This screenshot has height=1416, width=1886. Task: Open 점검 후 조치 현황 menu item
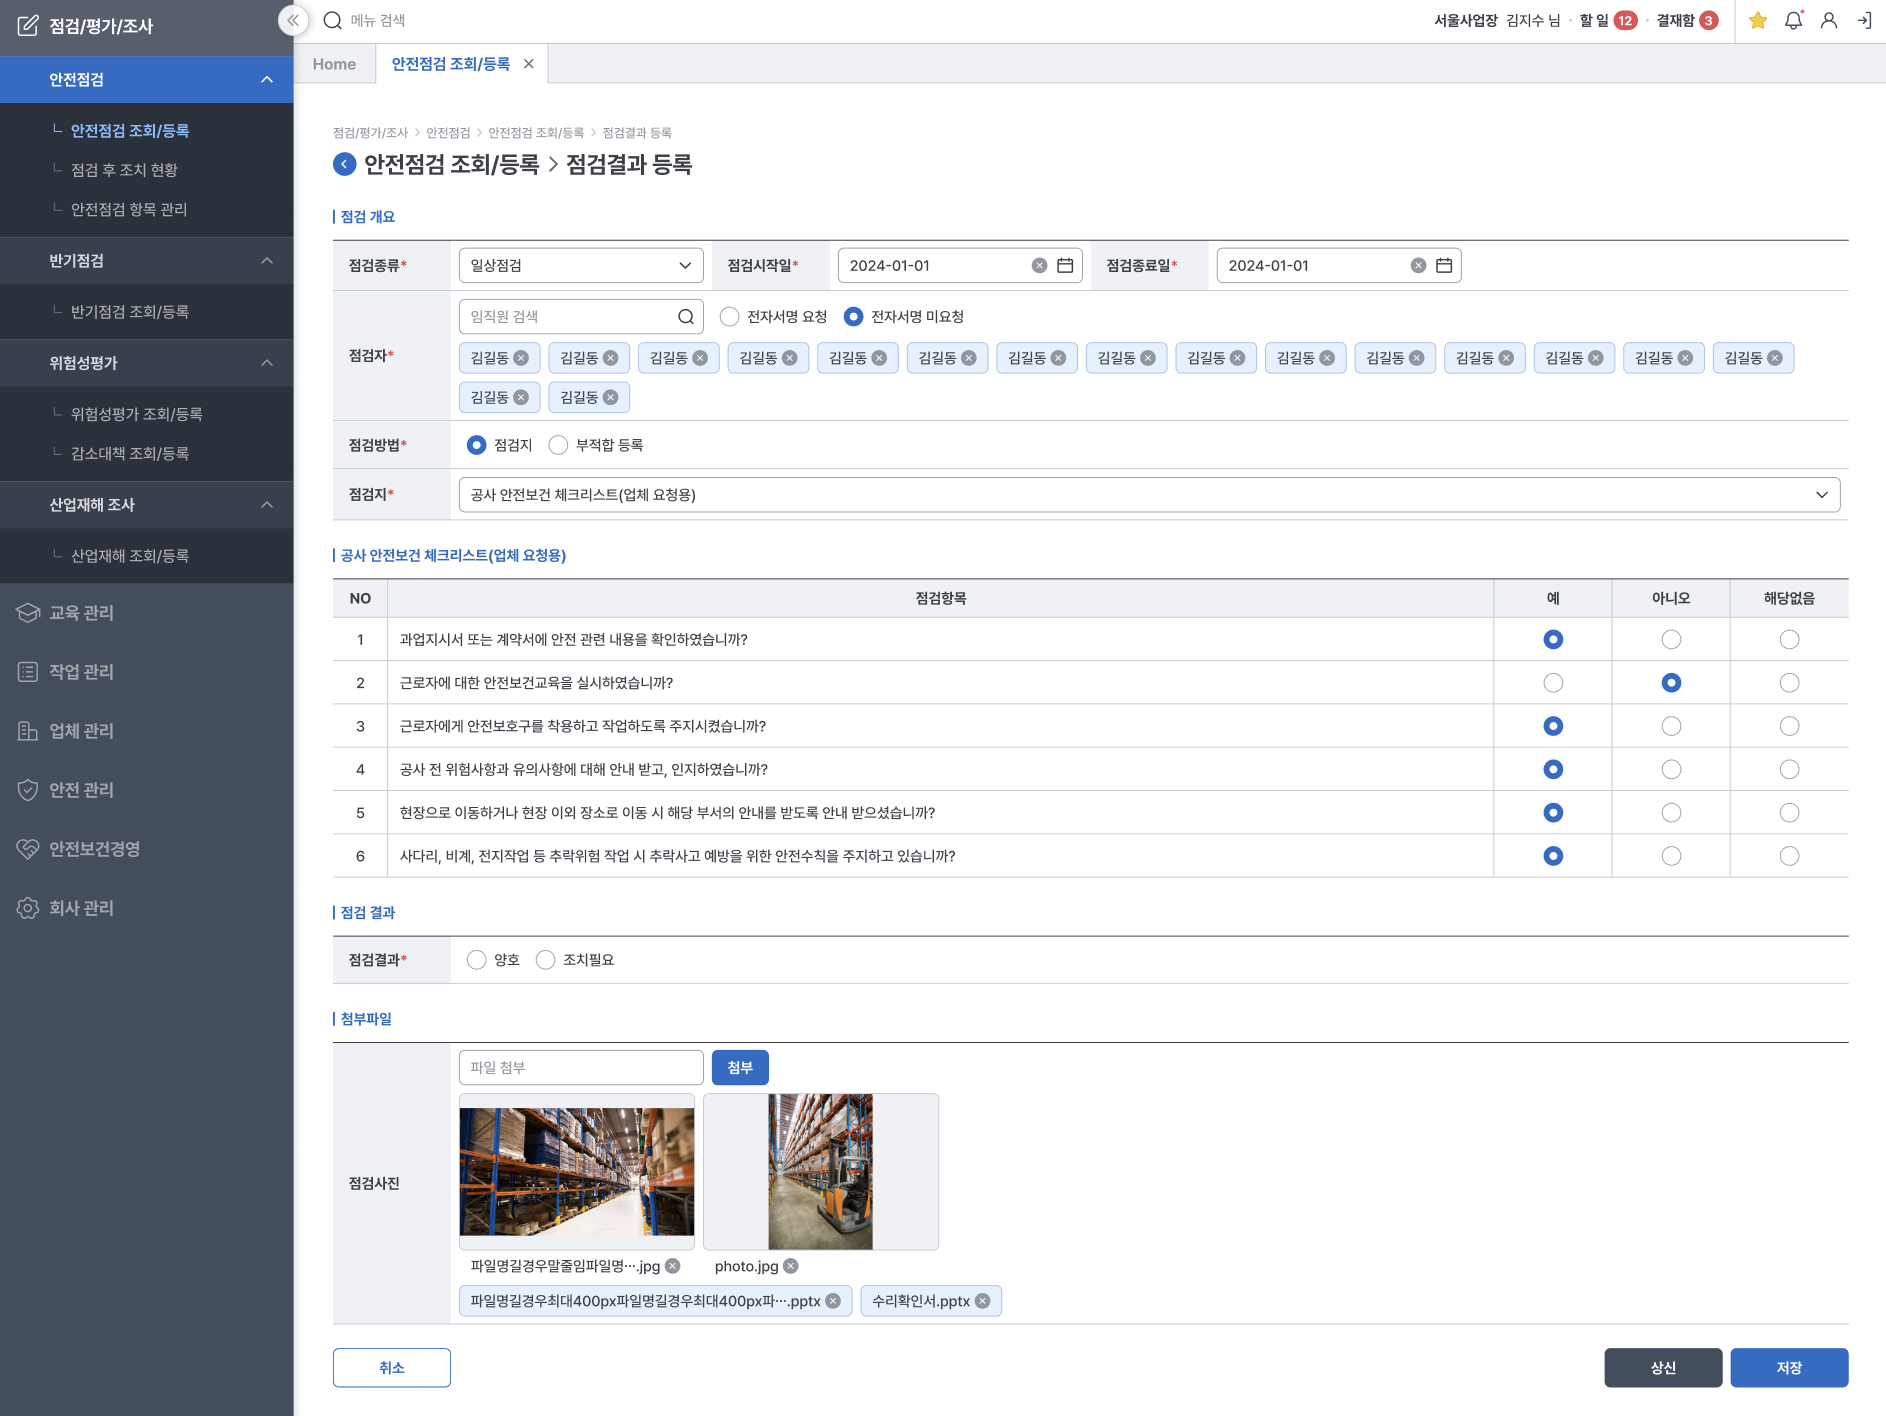(124, 170)
